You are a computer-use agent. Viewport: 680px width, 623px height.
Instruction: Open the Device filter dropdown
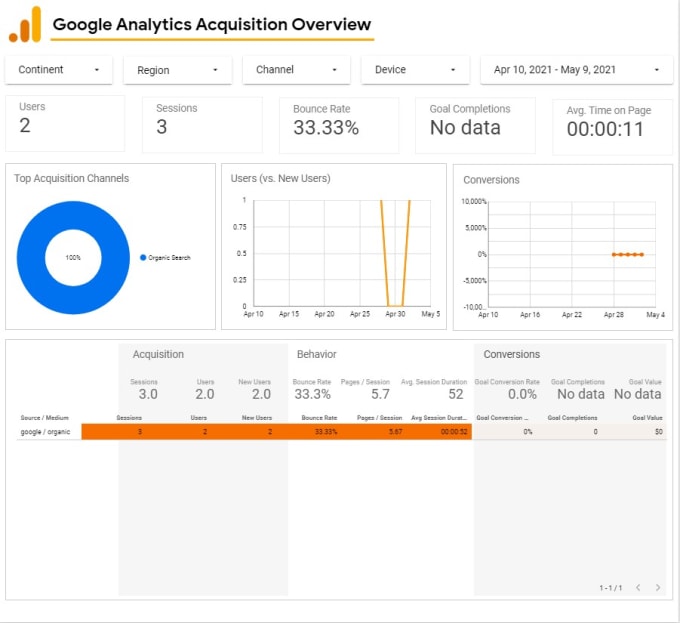coord(415,70)
